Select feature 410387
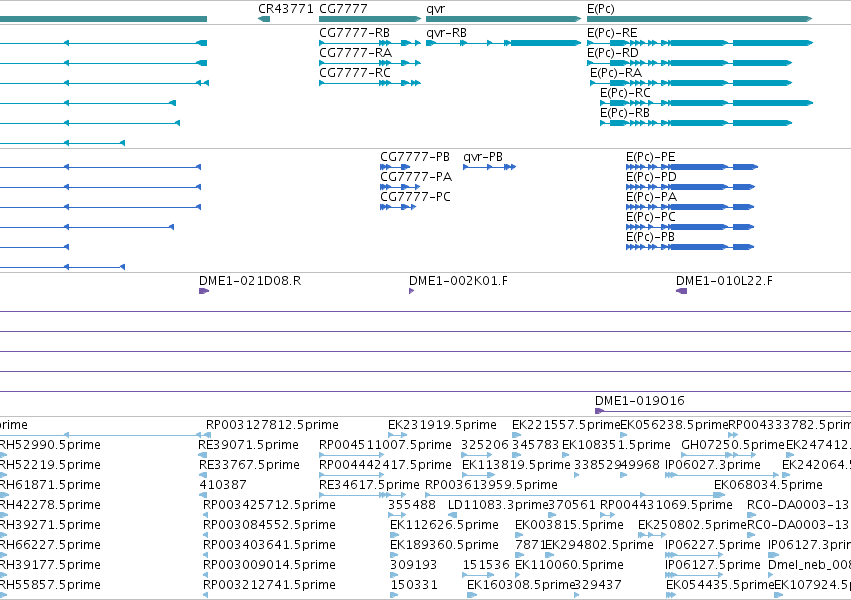Image resolution: width=851 pixels, height=600 pixels. (x=223, y=485)
